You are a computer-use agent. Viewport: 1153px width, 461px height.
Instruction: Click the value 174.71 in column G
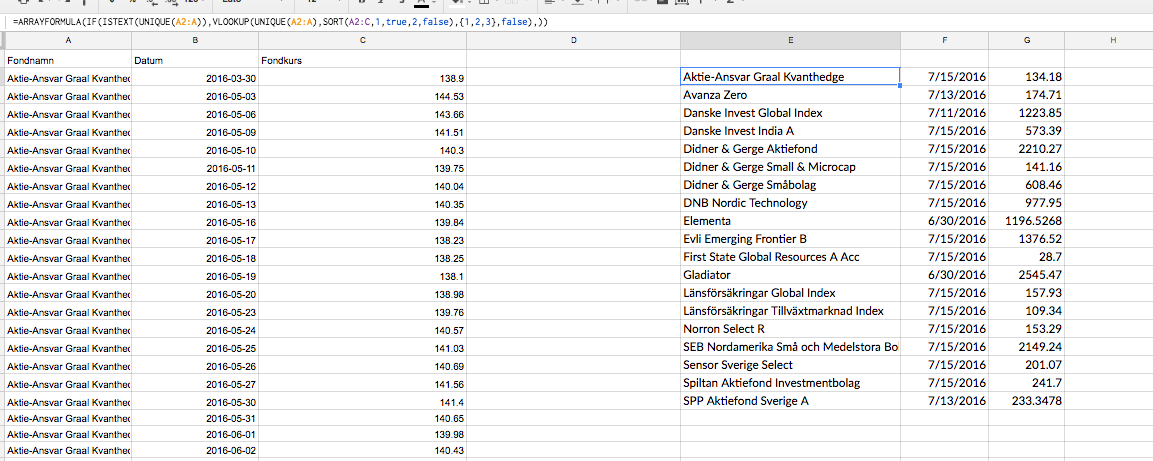coord(1027,95)
